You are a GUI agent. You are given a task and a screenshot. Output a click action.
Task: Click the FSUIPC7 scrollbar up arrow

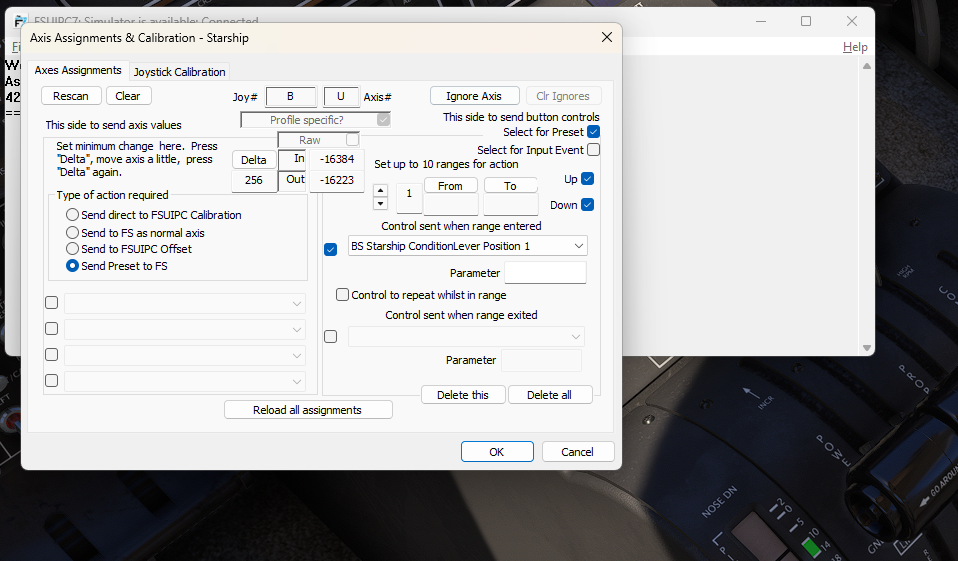tap(866, 66)
